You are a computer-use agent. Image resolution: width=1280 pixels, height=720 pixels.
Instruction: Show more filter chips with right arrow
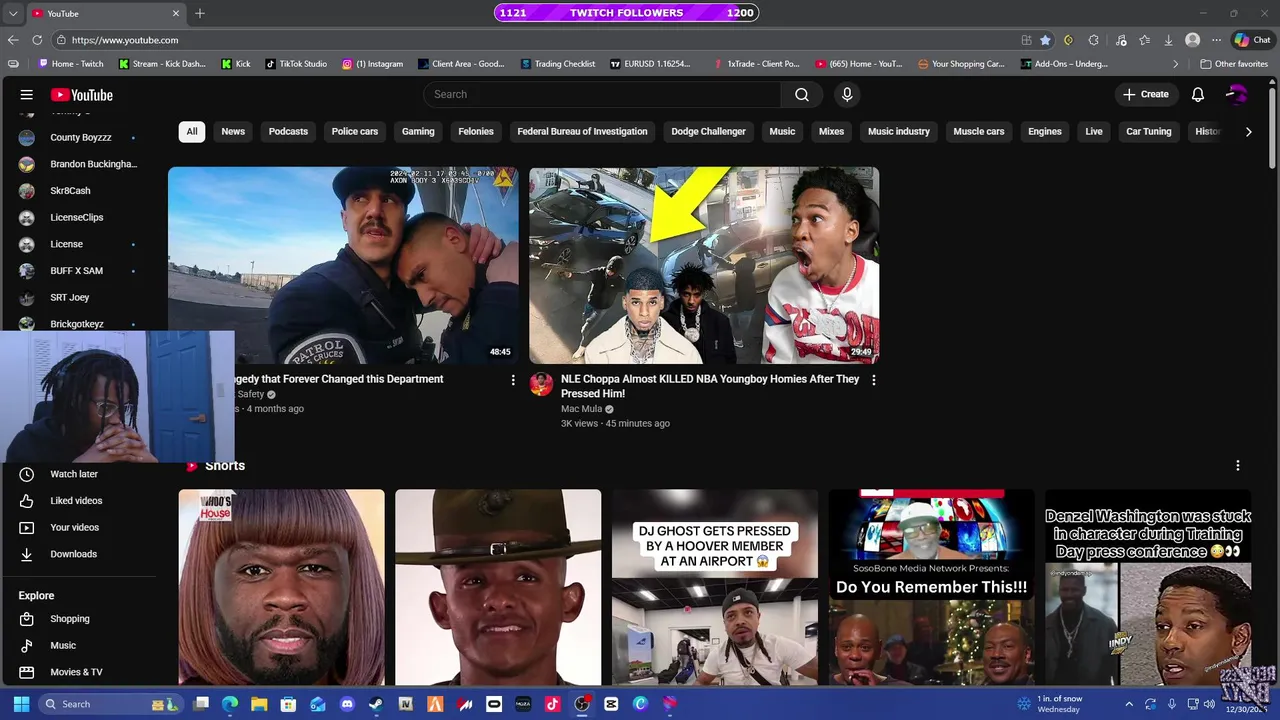coord(1248,131)
